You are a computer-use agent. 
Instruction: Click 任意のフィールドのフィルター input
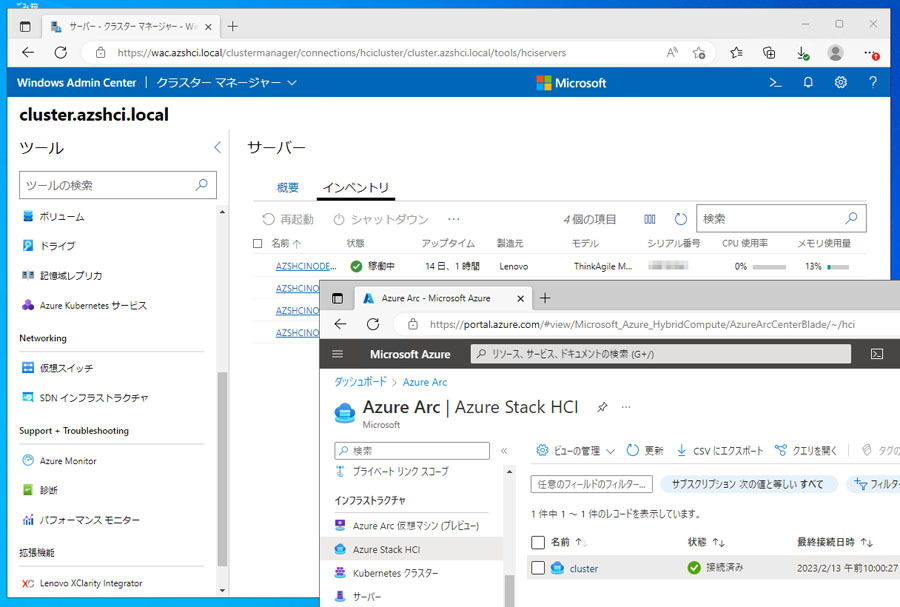[x=592, y=484]
